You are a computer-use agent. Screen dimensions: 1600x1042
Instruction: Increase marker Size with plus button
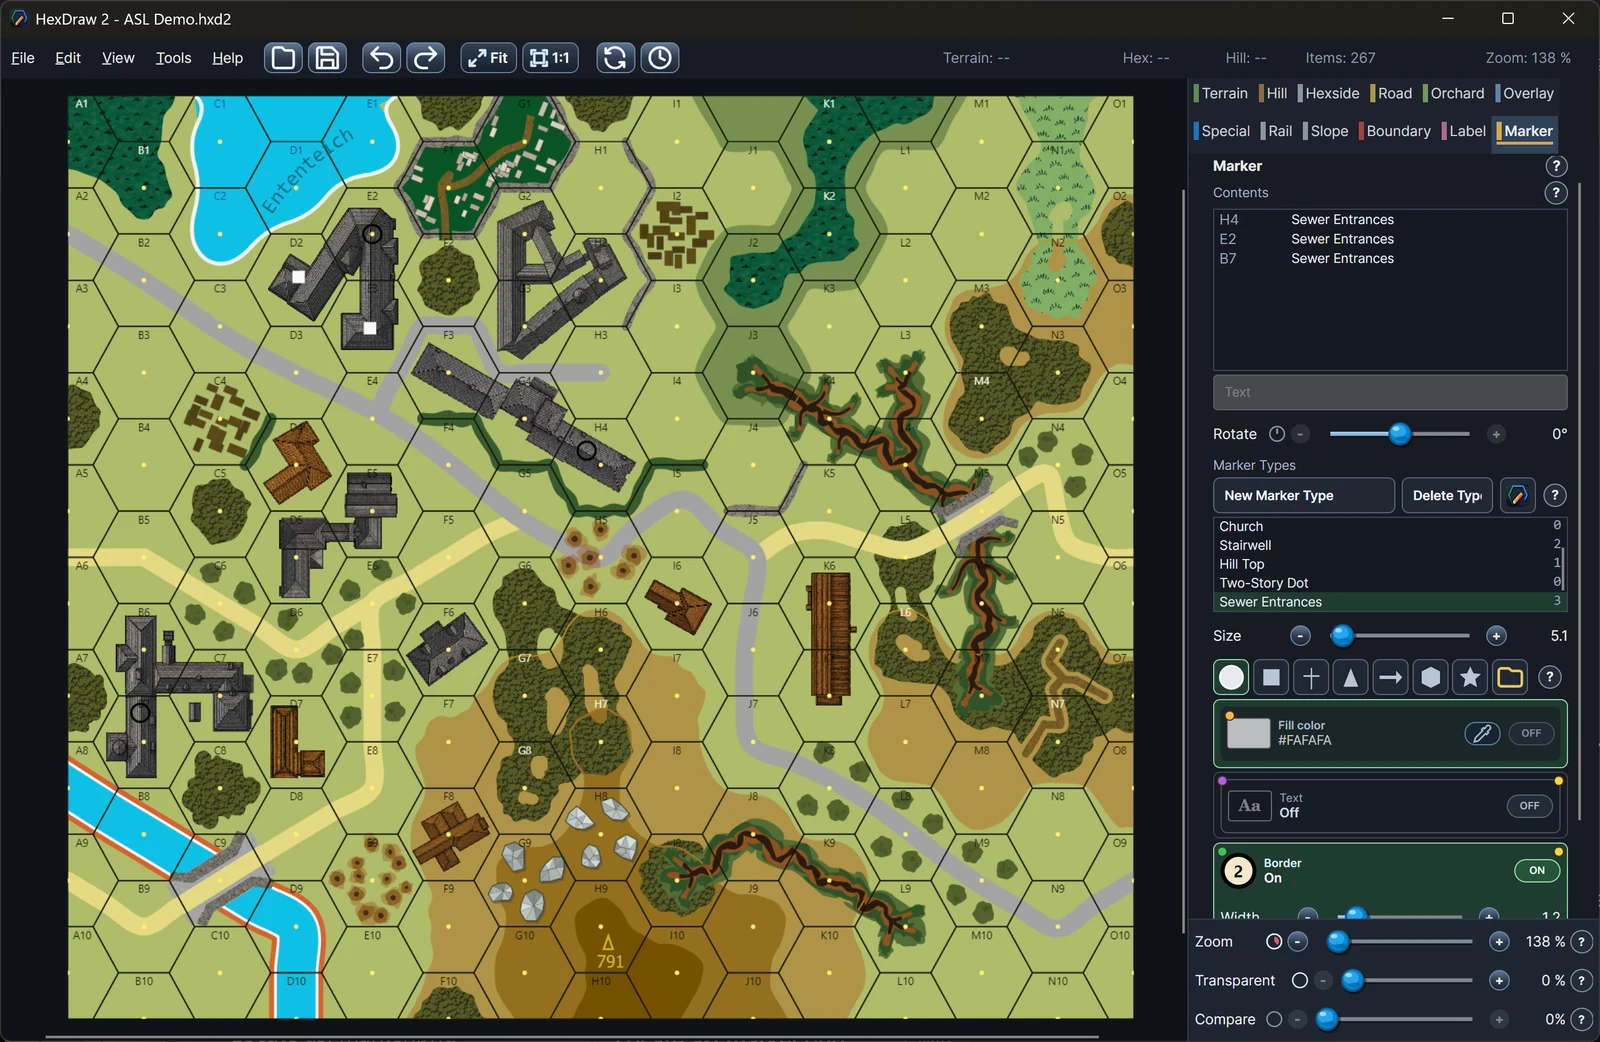click(1496, 636)
